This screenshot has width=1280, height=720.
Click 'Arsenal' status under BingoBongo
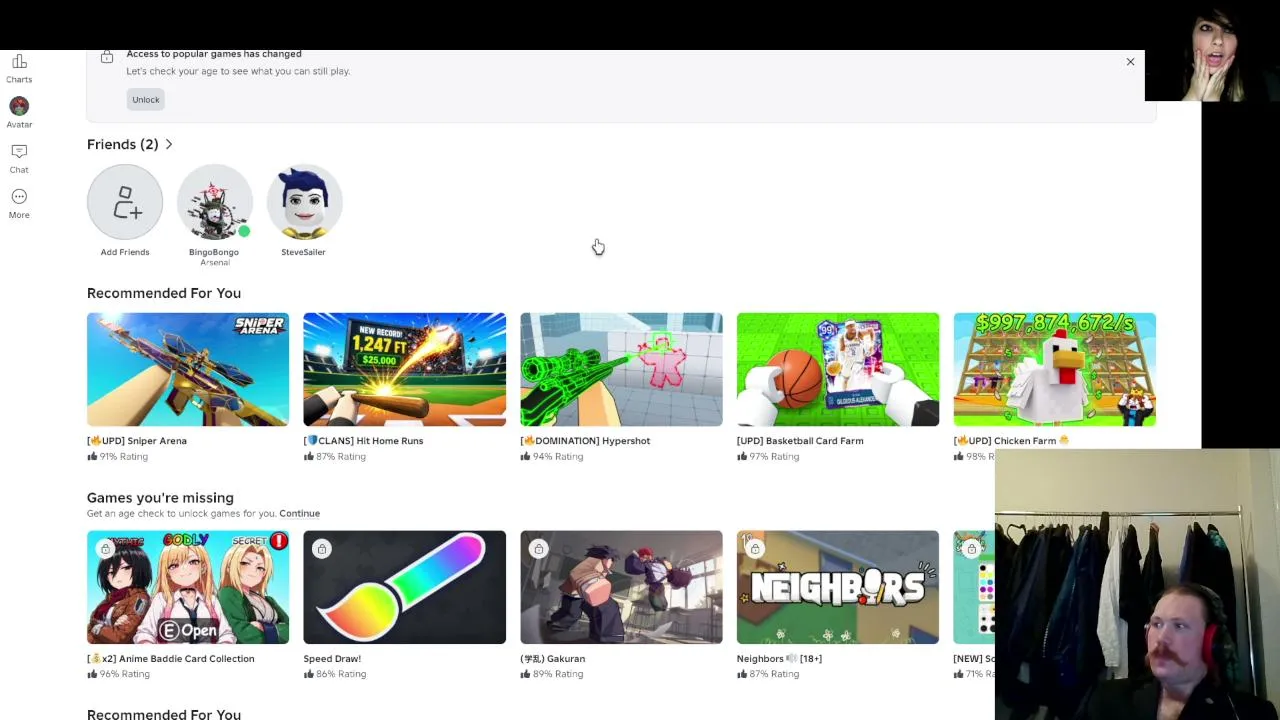click(x=215, y=263)
